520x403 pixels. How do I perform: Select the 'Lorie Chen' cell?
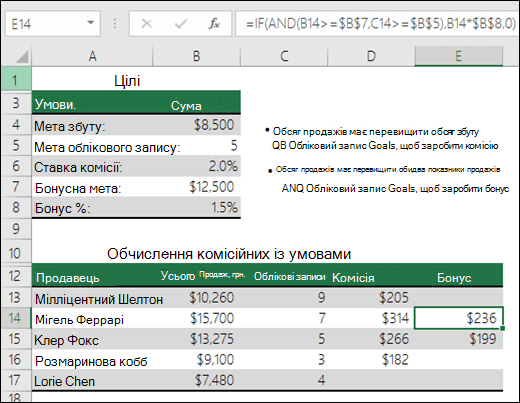[92, 380]
